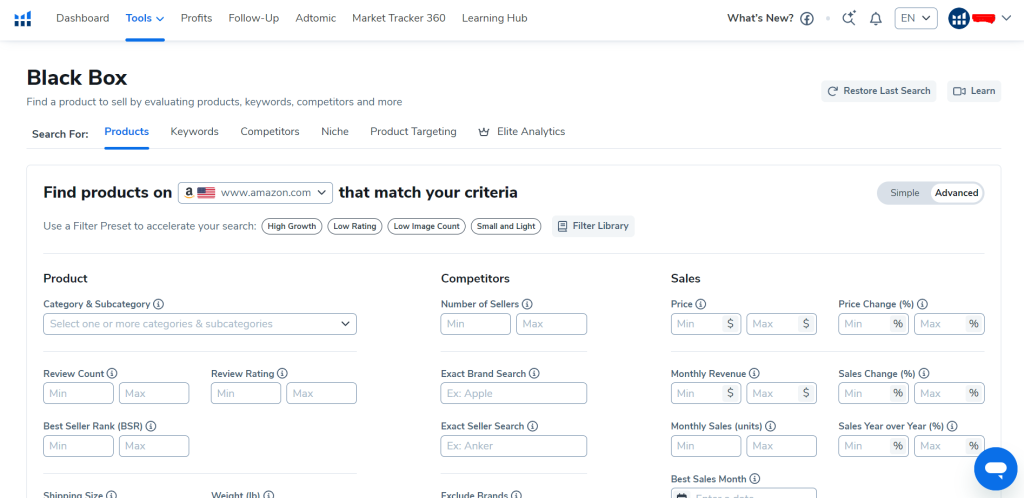
Task: Click the Monthly Revenue Max field
Action: [782, 394]
